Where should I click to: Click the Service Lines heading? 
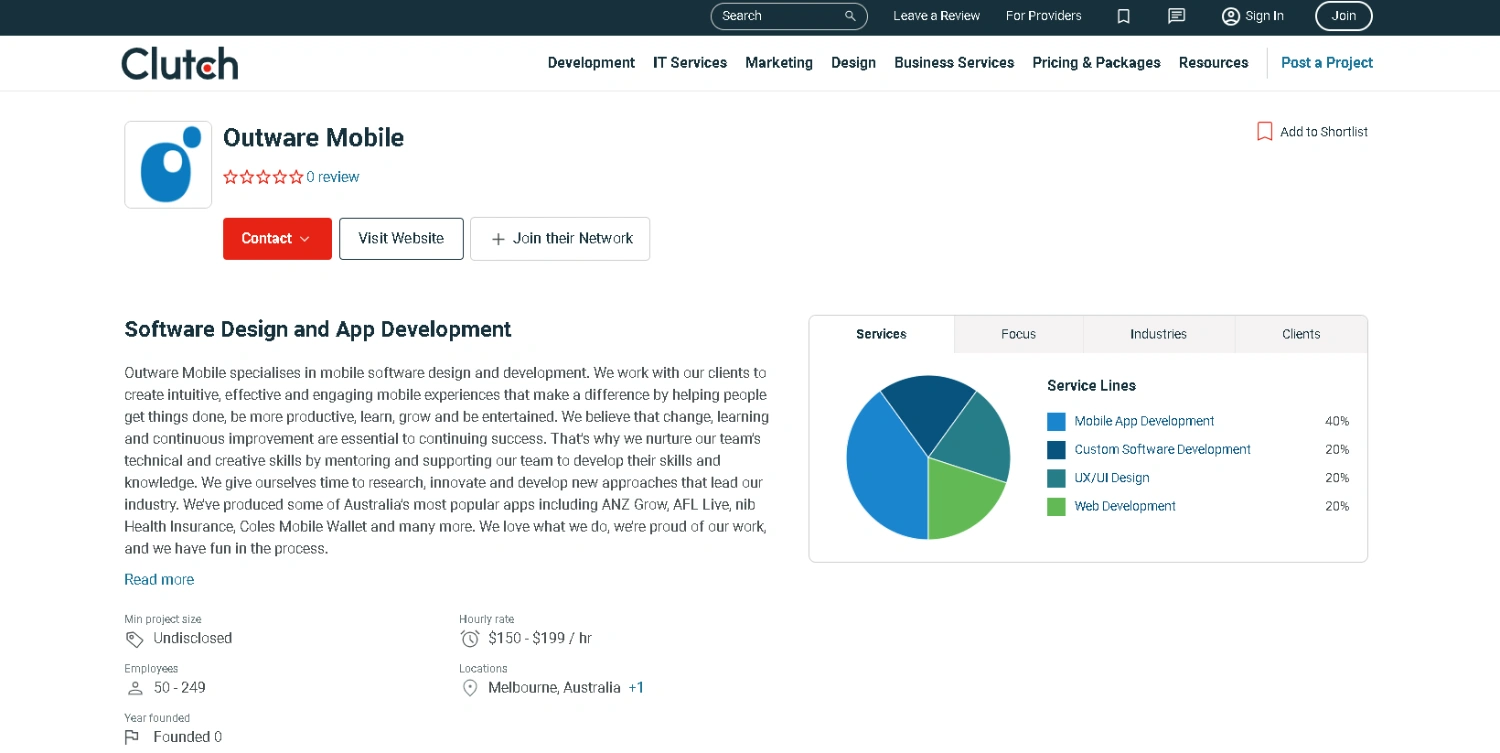coord(1091,386)
